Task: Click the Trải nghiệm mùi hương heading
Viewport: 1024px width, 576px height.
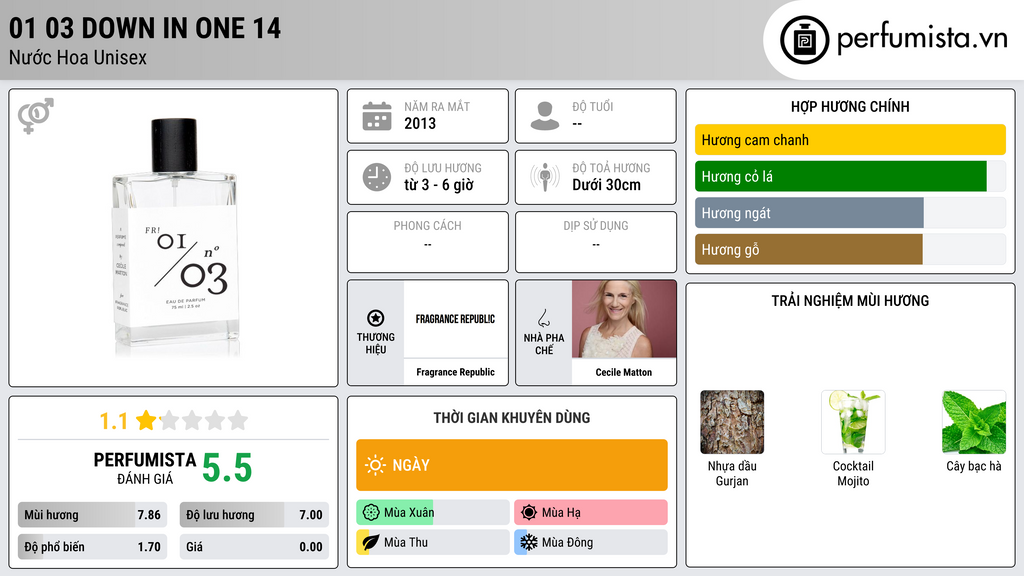Action: coord(850,300)
